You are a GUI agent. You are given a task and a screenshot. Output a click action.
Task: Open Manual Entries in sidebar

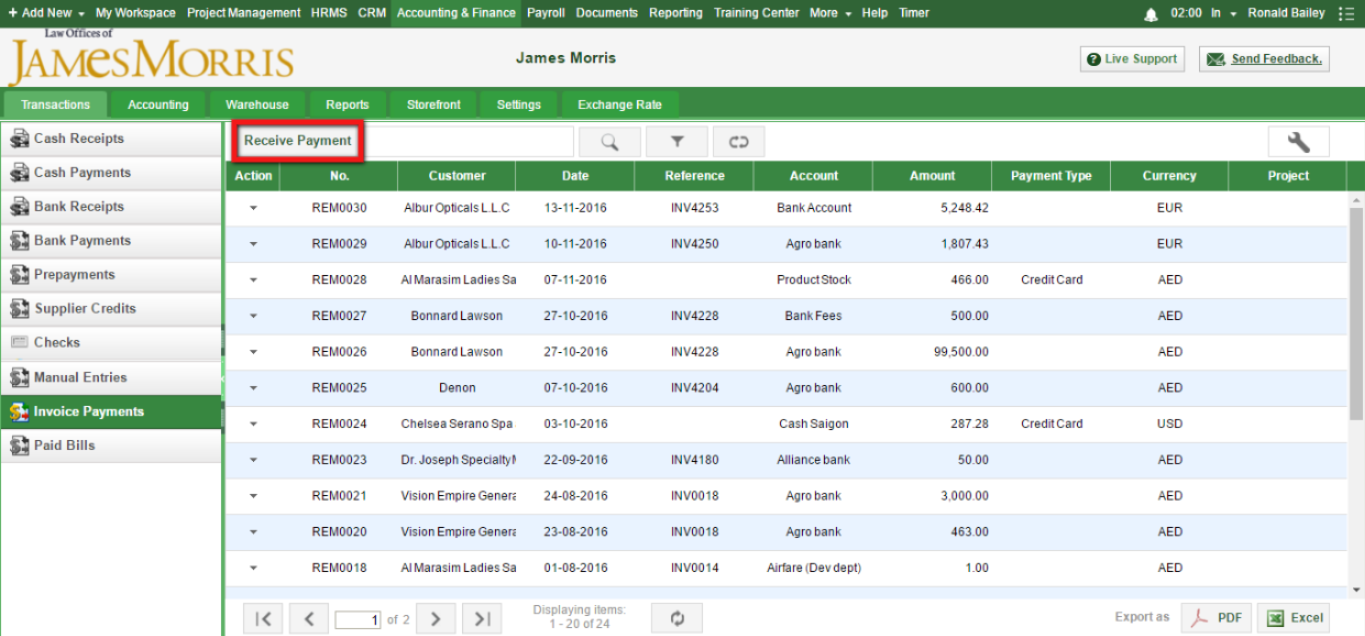pos(111,378)
